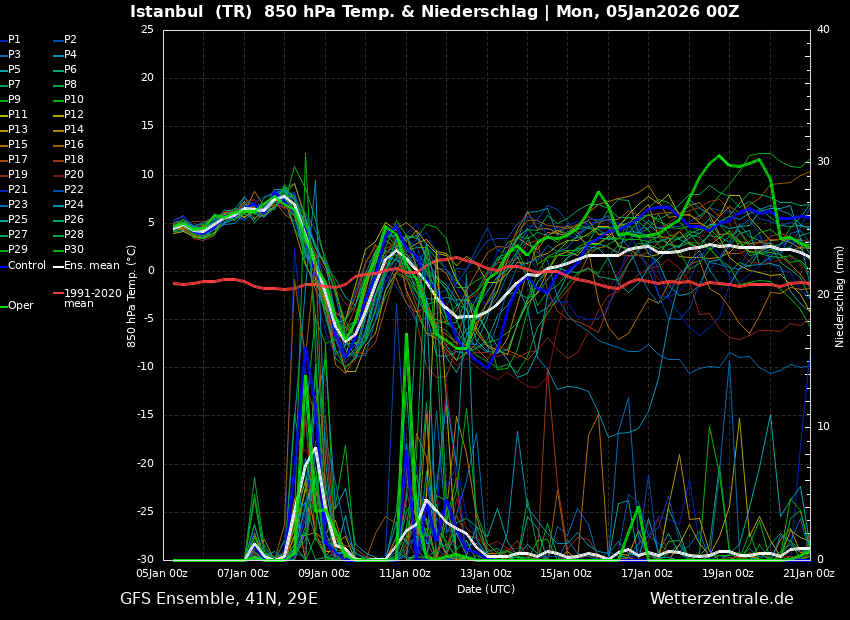Click temperature axis value -25

pyautogui.click(x=146, y=512)
